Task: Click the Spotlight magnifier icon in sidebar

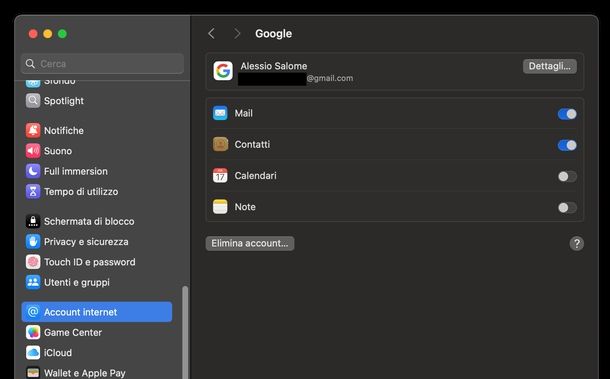Action: [33, 101]
